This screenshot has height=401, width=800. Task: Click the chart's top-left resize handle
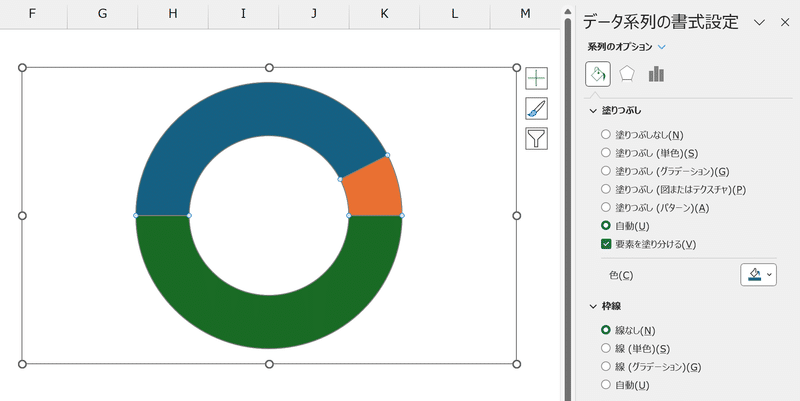(x=22, y=67)
